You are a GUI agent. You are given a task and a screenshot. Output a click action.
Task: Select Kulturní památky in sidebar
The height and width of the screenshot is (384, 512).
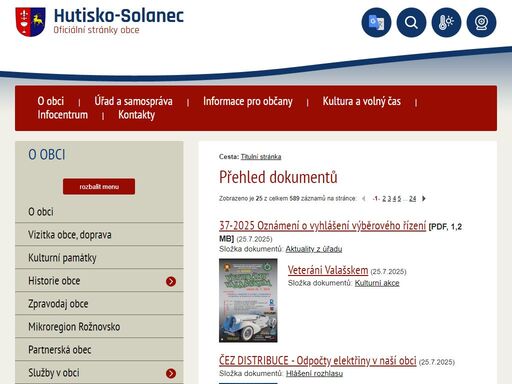(x=99, y=258)
